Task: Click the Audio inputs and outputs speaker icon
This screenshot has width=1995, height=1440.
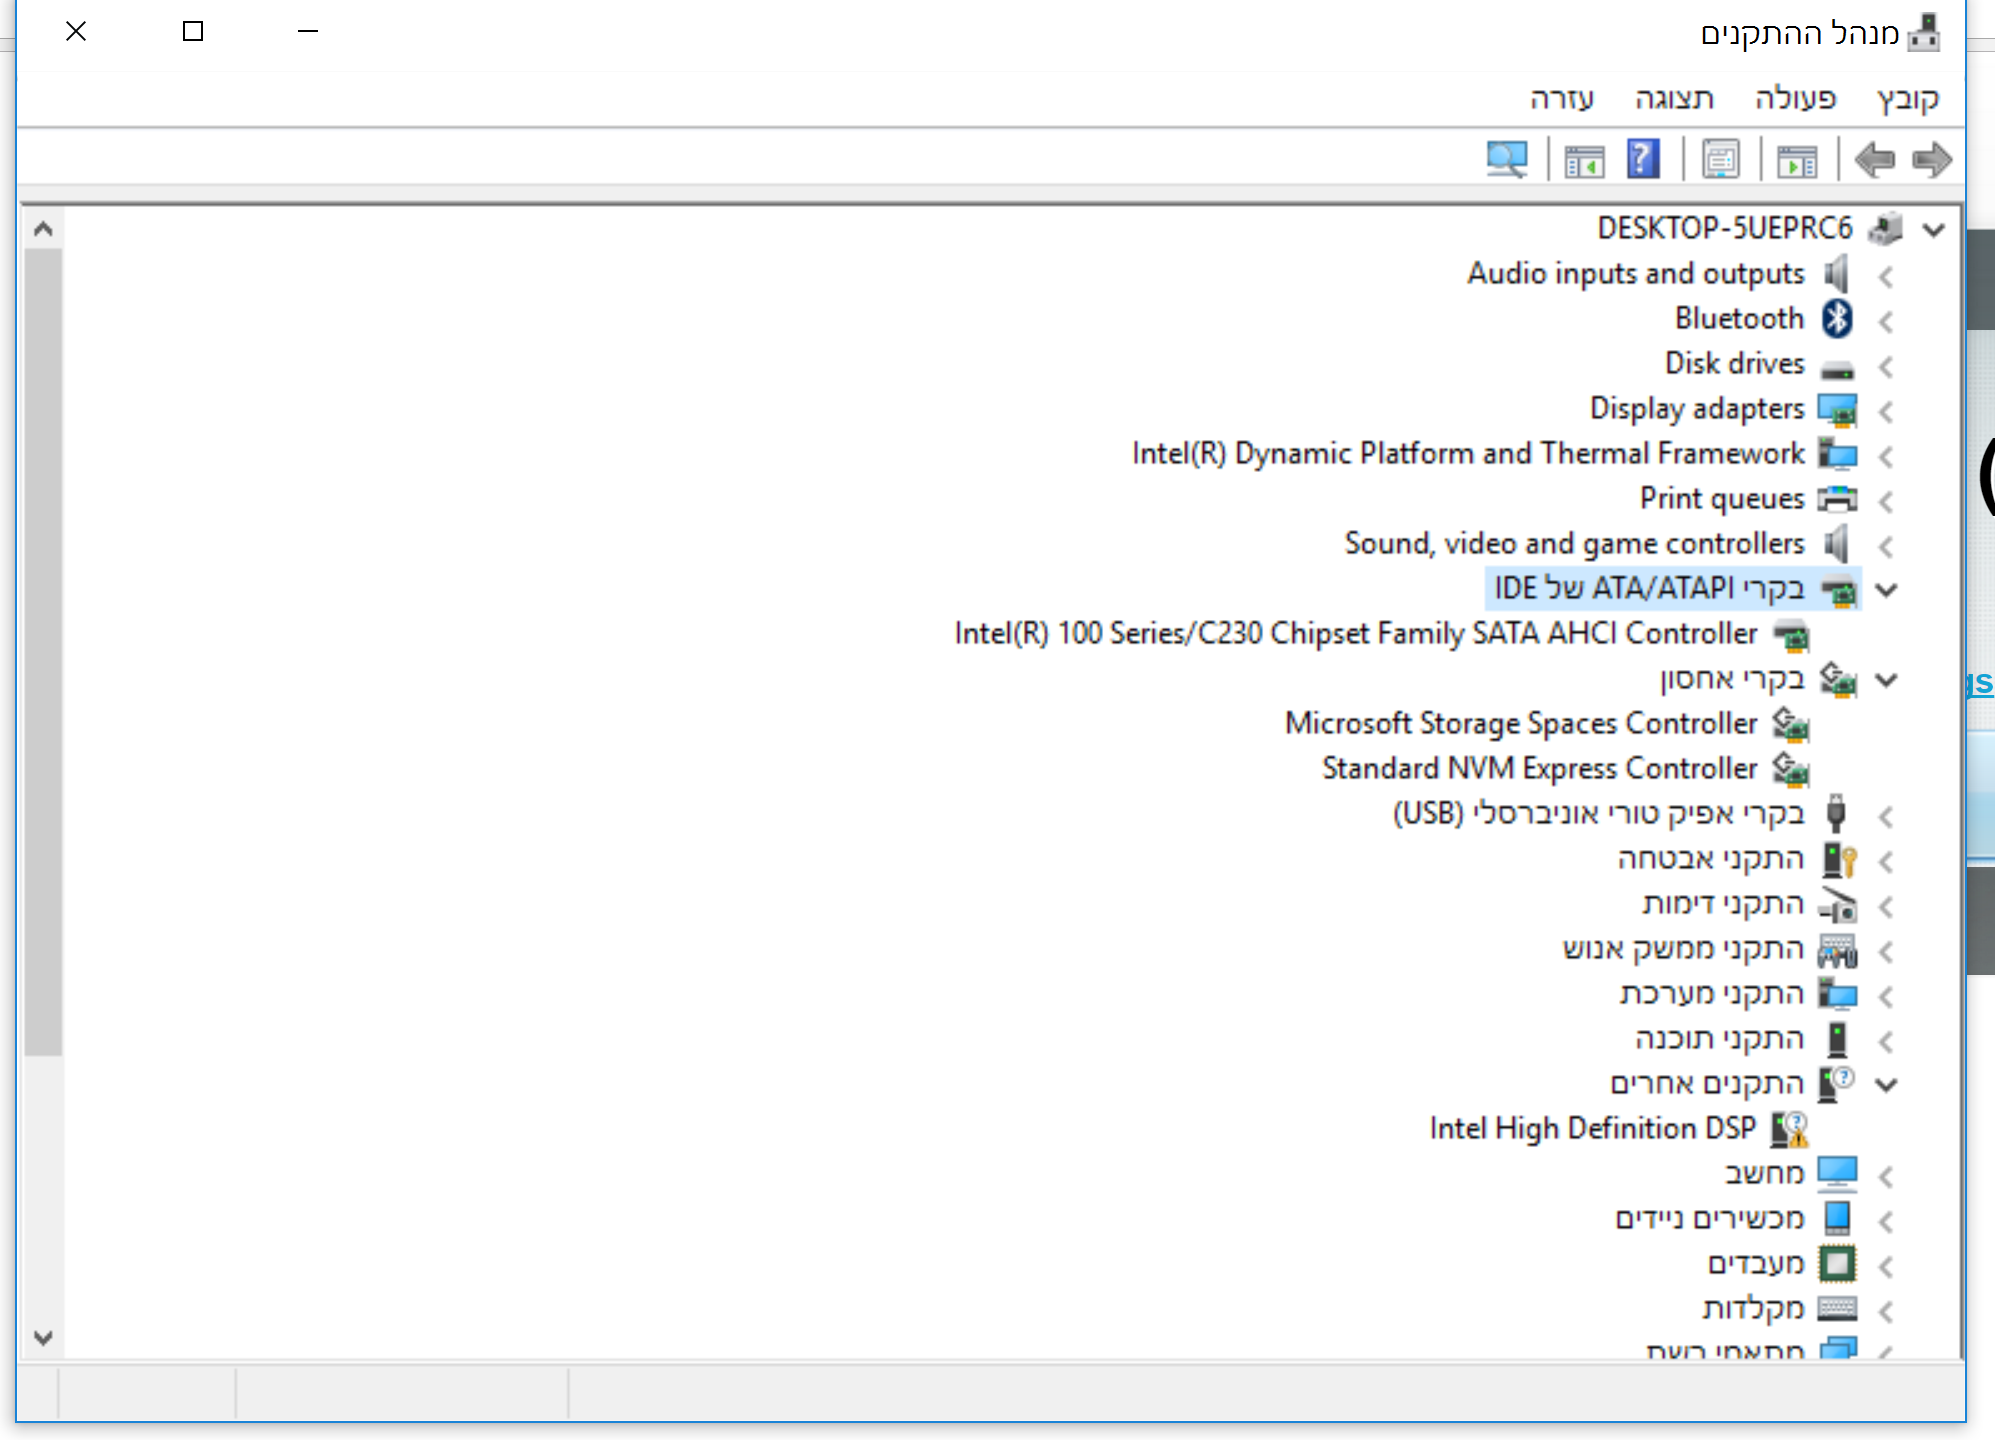Action: coord(1837,274)
